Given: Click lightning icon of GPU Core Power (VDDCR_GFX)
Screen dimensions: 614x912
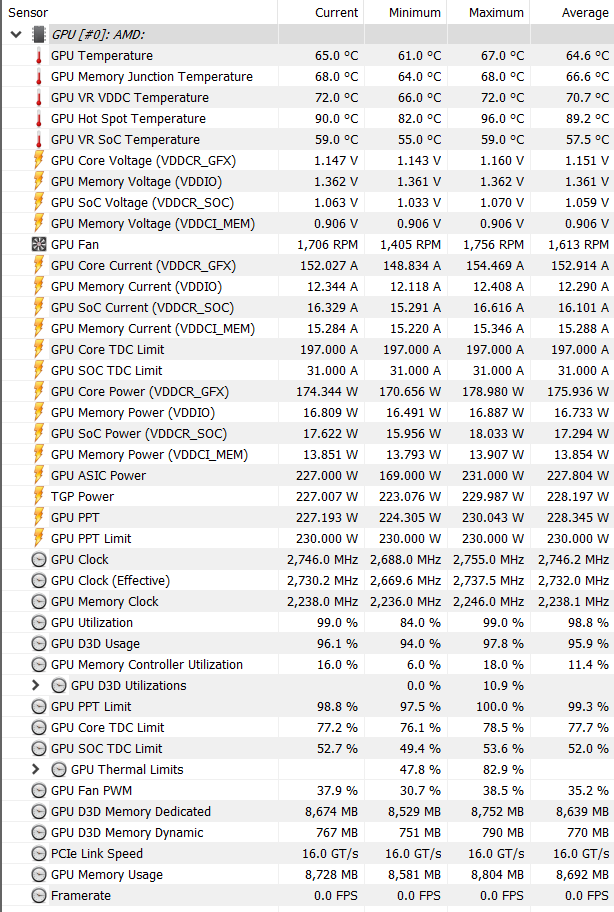Looking at the screenshot, I should tap(38, 391).
